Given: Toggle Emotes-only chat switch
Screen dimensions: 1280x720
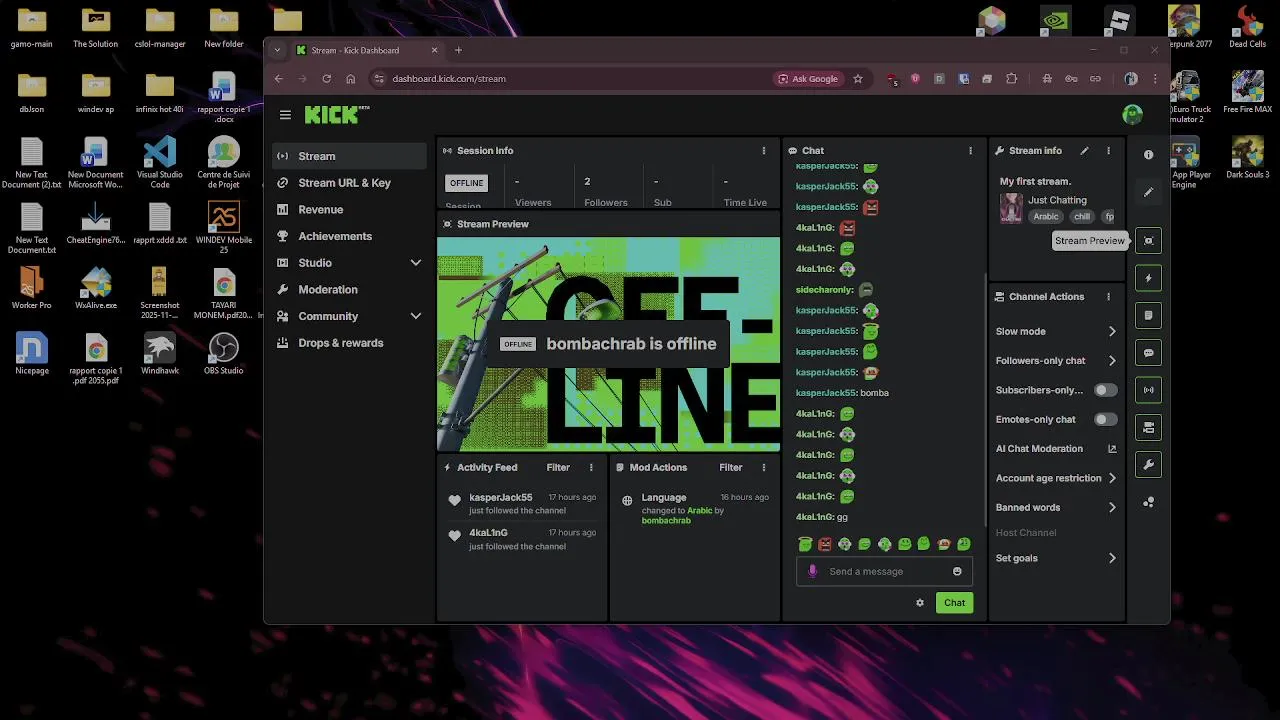Looking at the screenshot, I should point(1105,419).
